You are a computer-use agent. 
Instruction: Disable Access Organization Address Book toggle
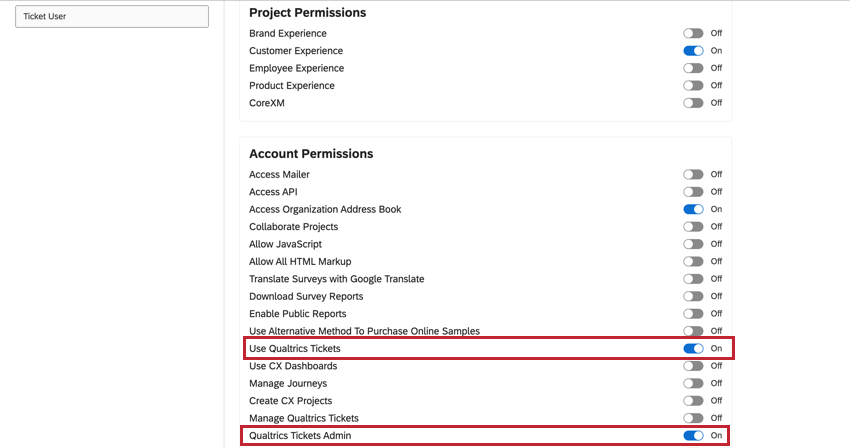[x=693, y=209]
